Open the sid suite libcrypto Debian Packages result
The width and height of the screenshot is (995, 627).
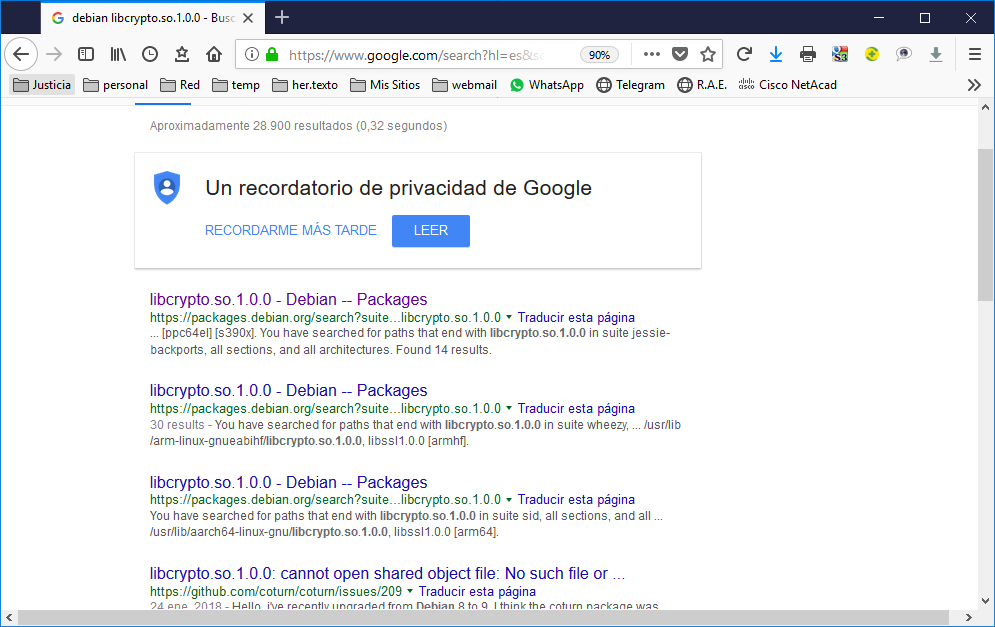coord(289,482)
